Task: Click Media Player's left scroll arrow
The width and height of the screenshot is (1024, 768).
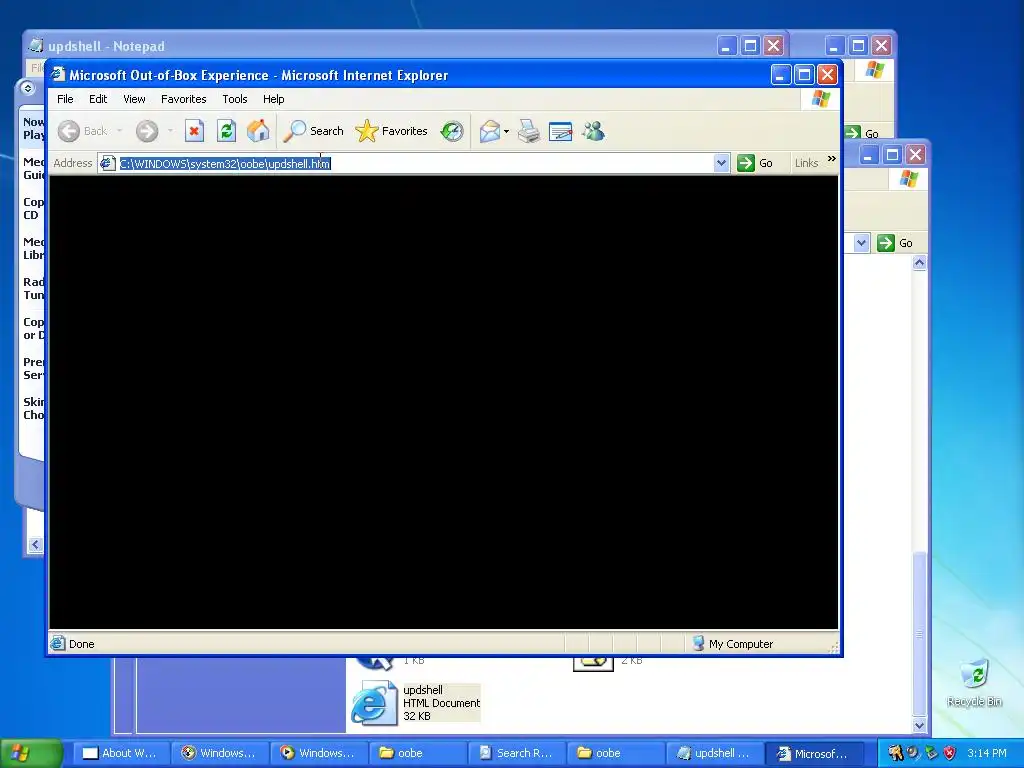Action: coord(35,544)
